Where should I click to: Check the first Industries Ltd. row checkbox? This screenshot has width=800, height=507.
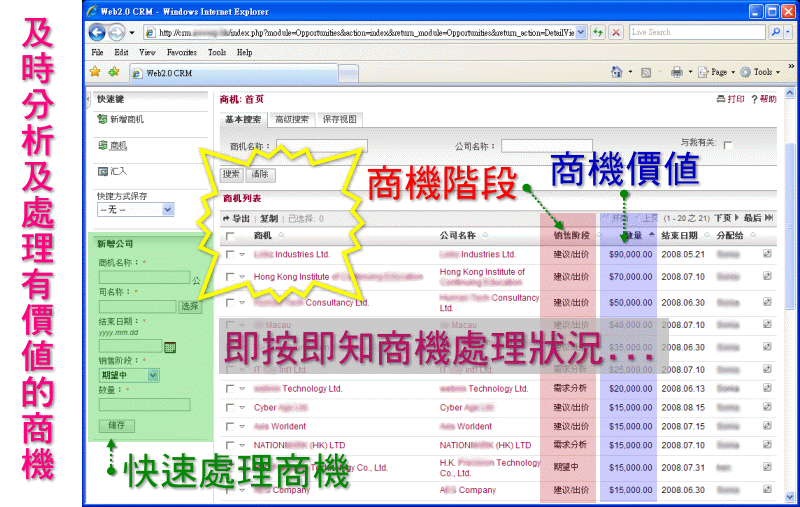coord(230,254)
